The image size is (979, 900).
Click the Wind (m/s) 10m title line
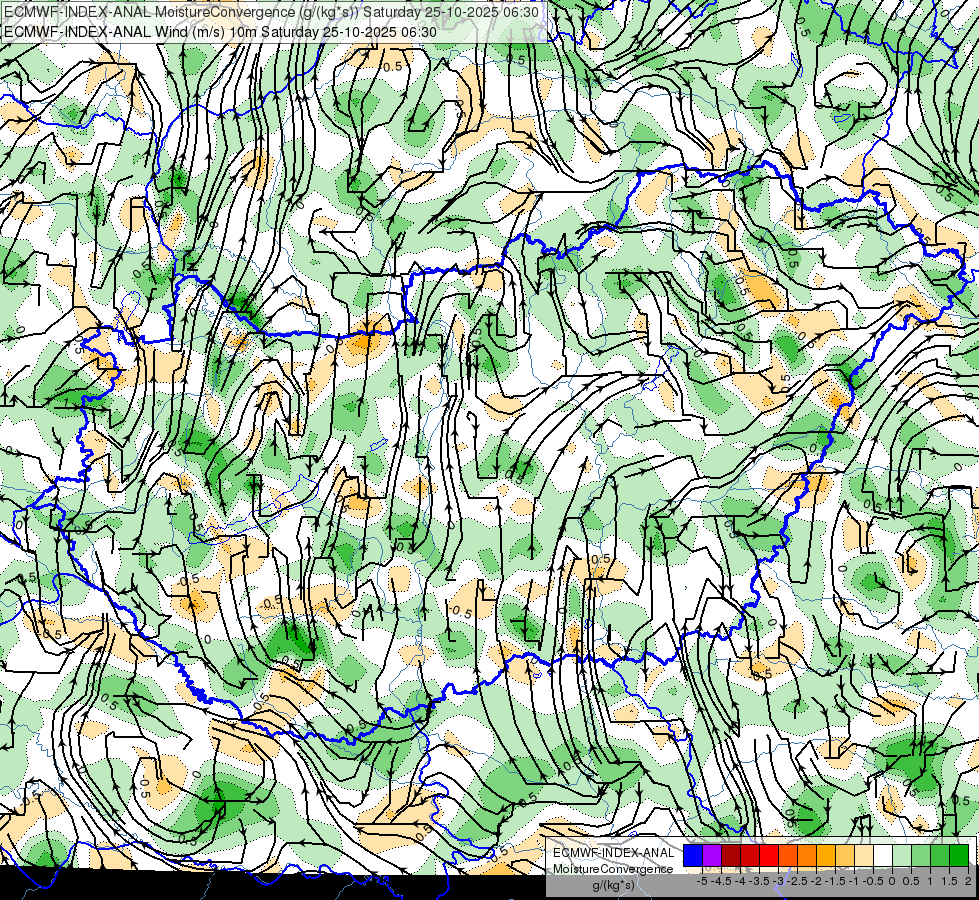(220, 31)
